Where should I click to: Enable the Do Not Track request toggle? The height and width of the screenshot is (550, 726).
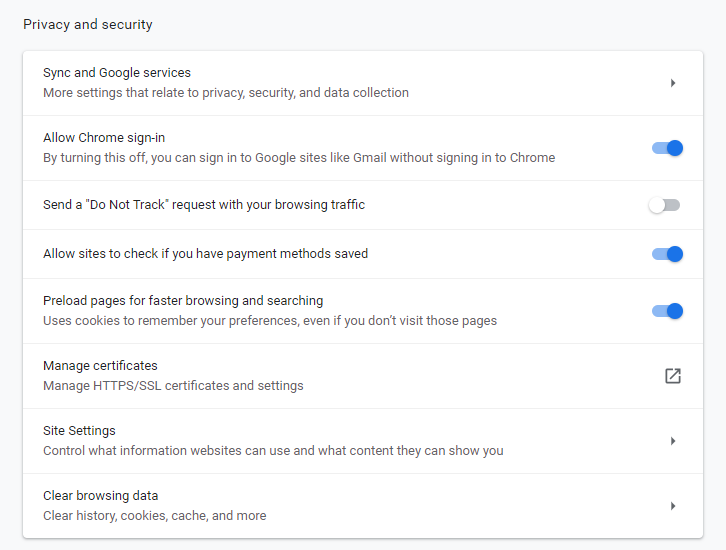[664, 205]
